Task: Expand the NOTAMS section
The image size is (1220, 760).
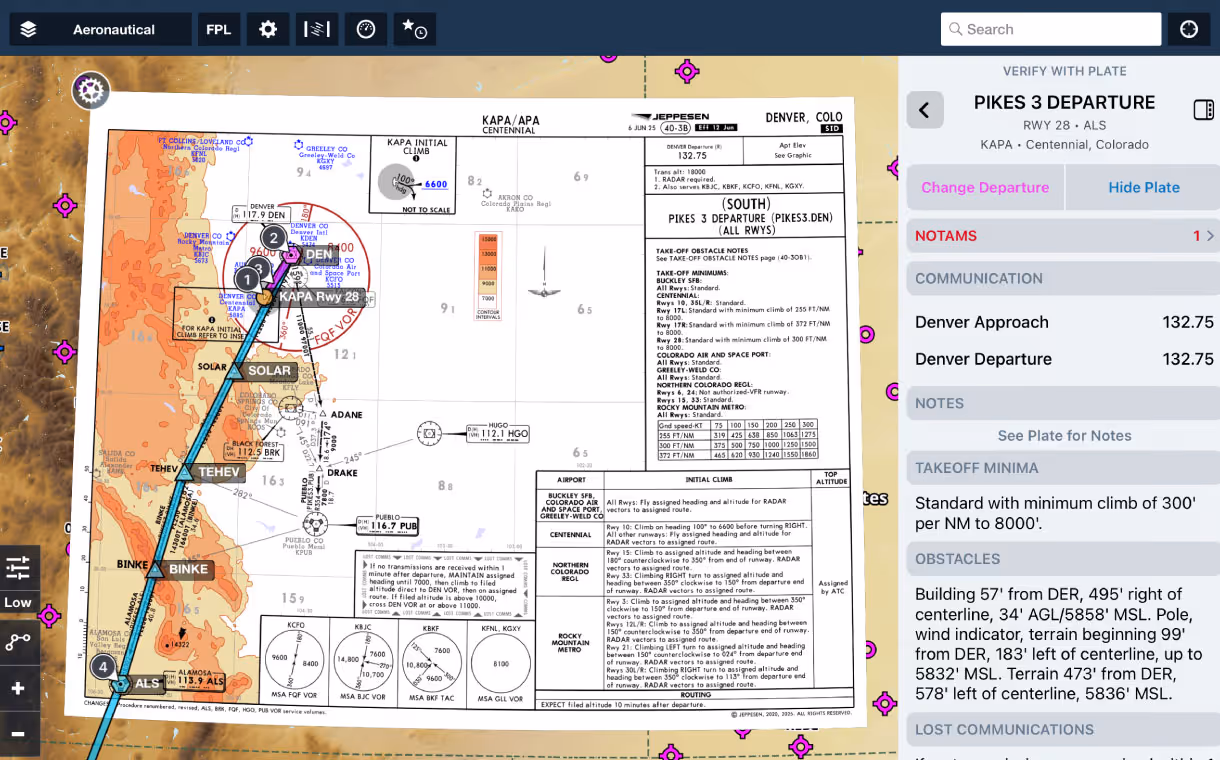Action: [x=1063, y=236]
